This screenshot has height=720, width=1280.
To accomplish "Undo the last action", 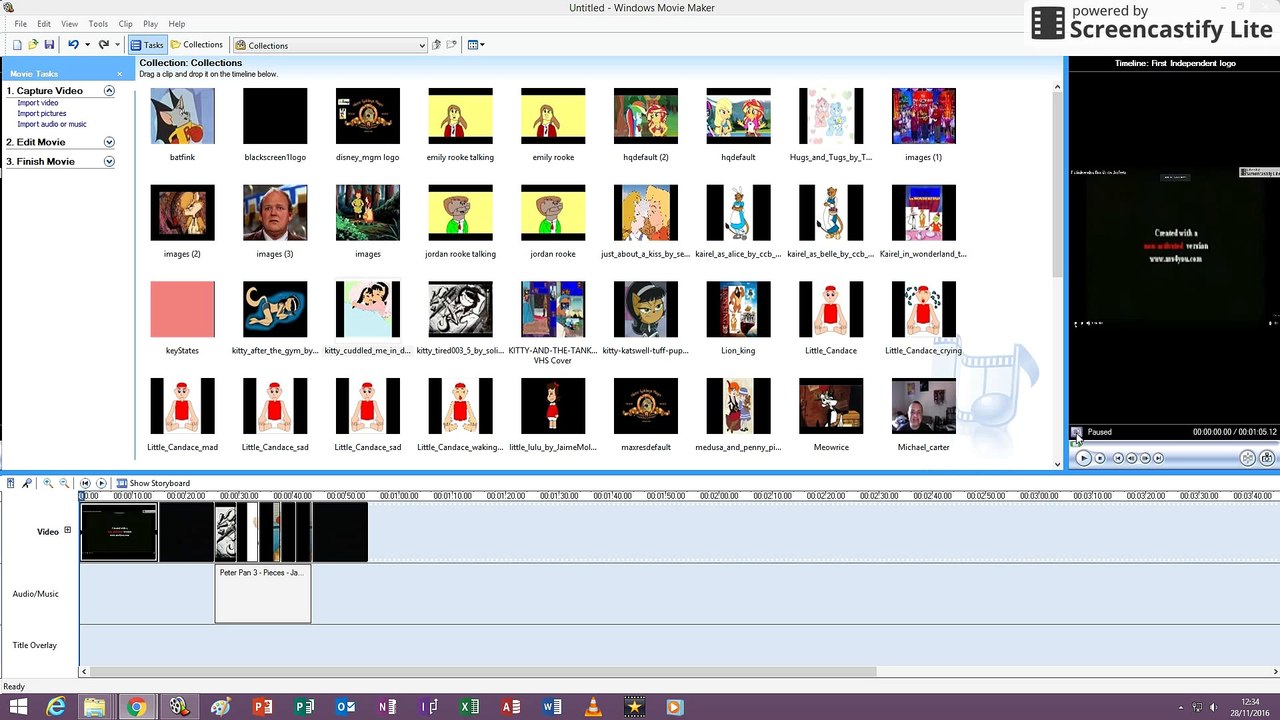I will (x=73, y=45).
